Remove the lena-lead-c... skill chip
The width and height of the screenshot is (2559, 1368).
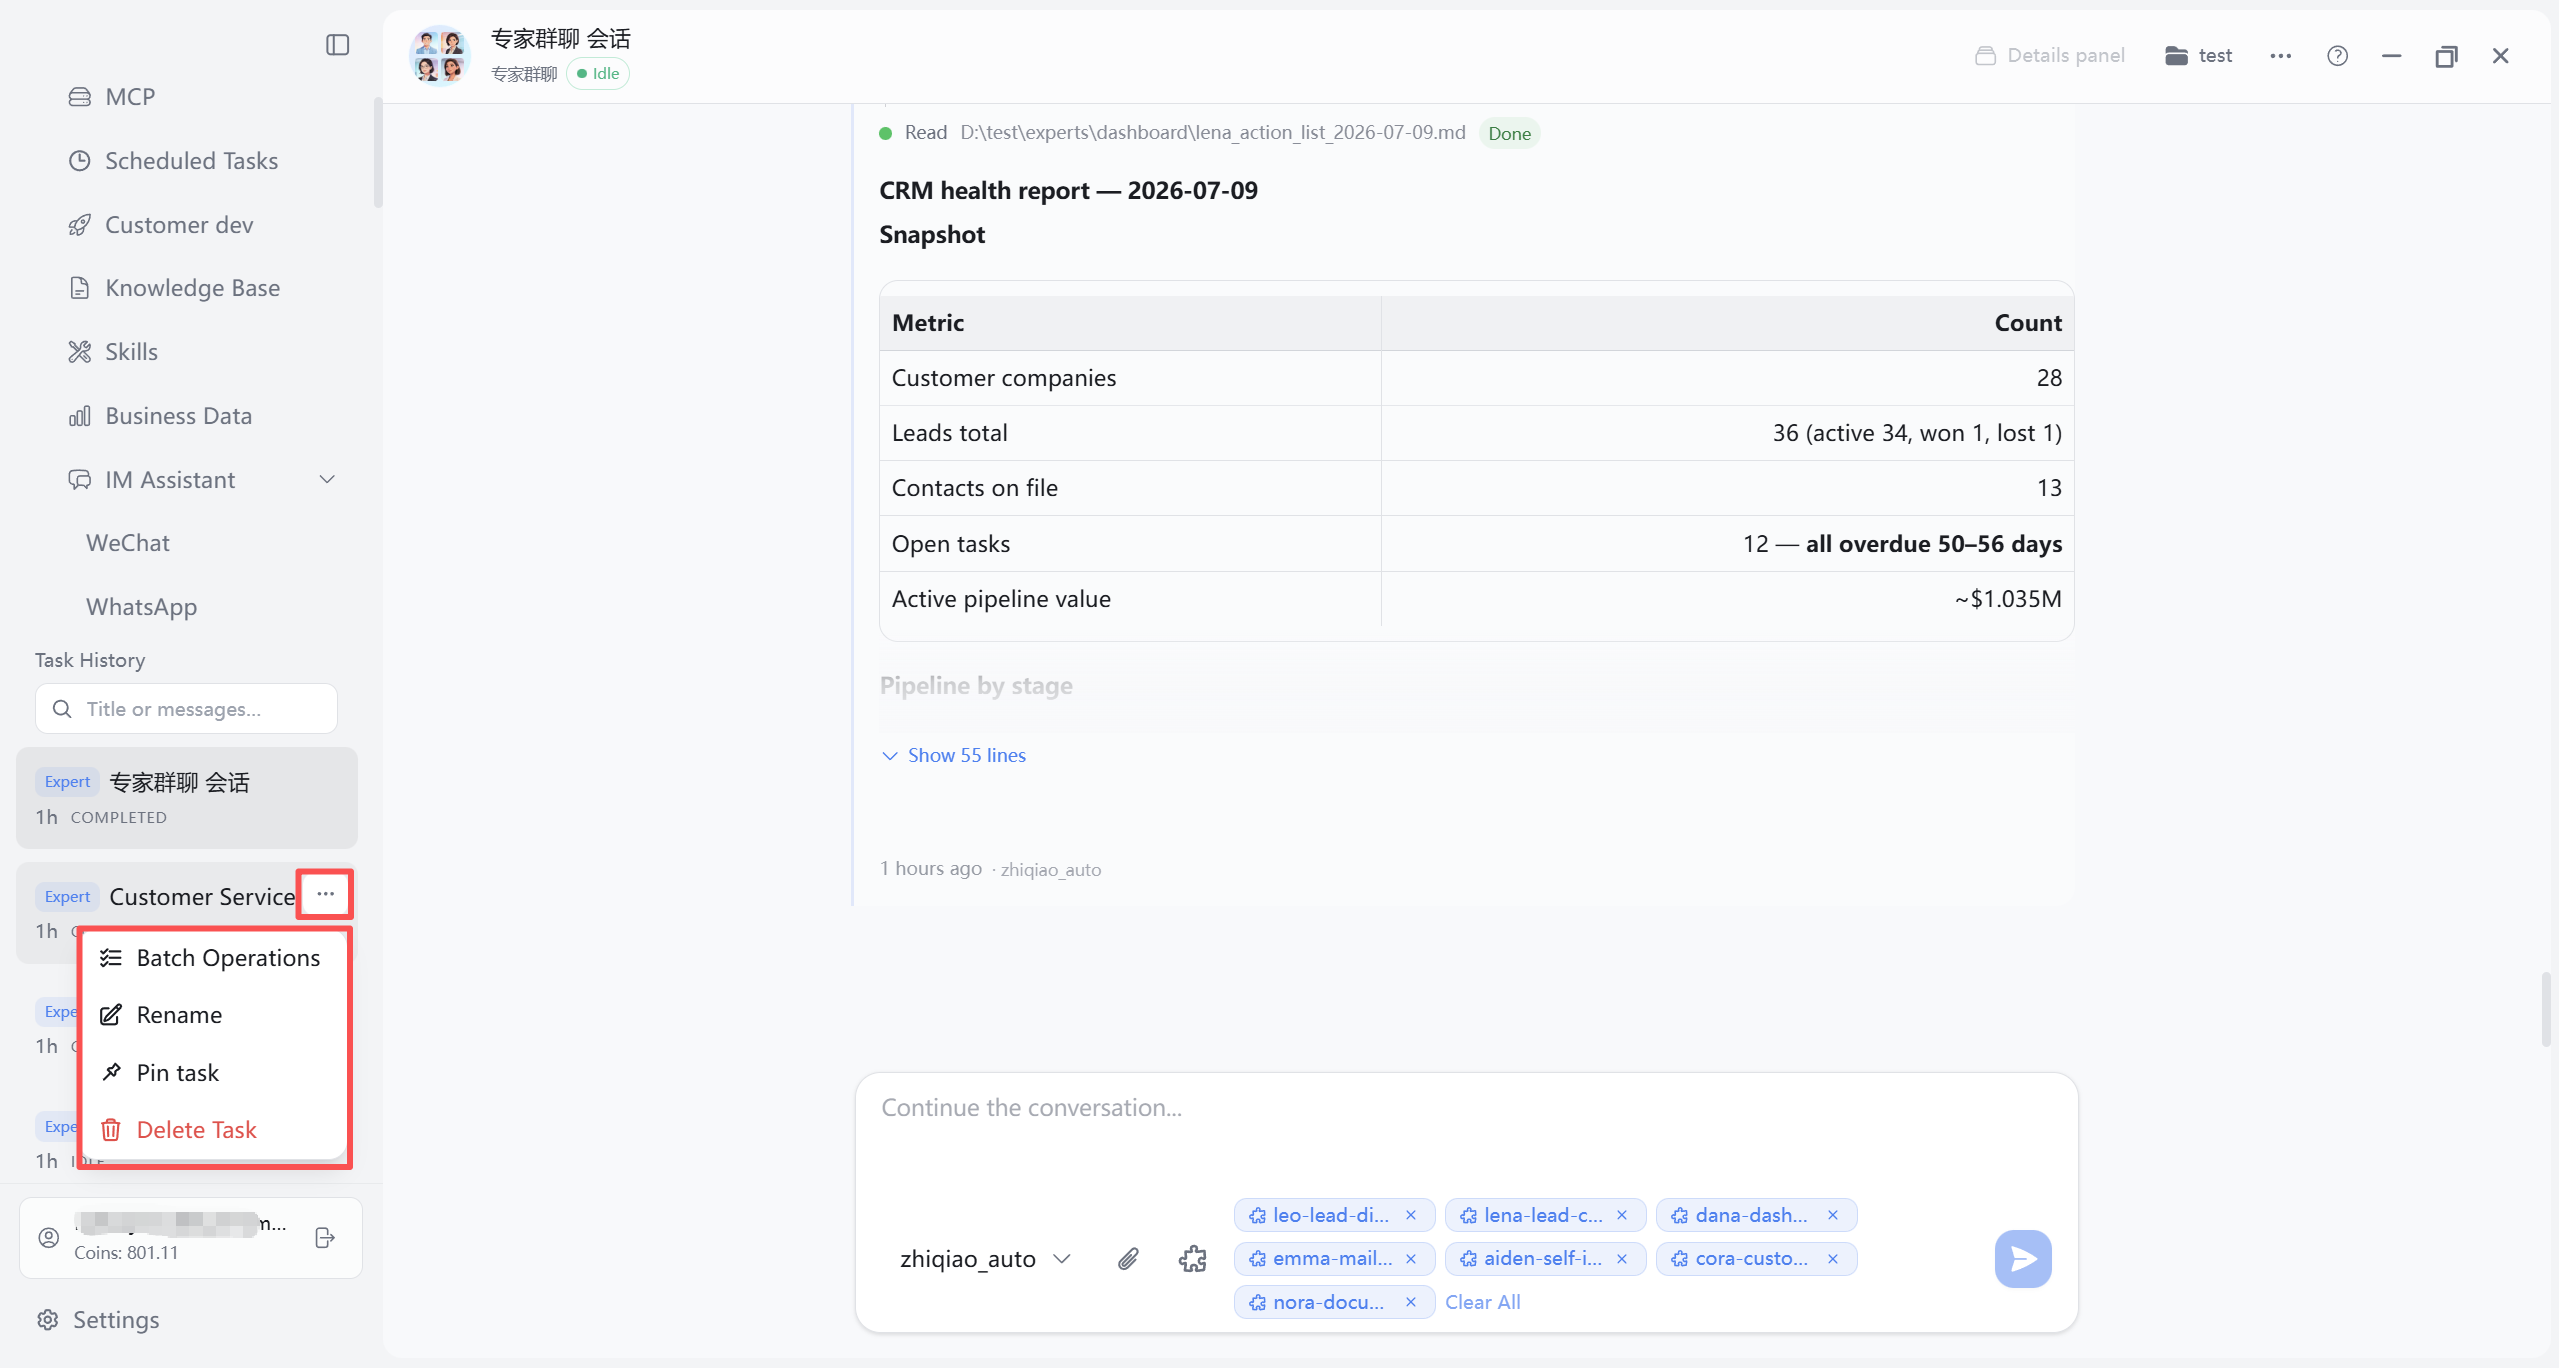point(1622,1216)
